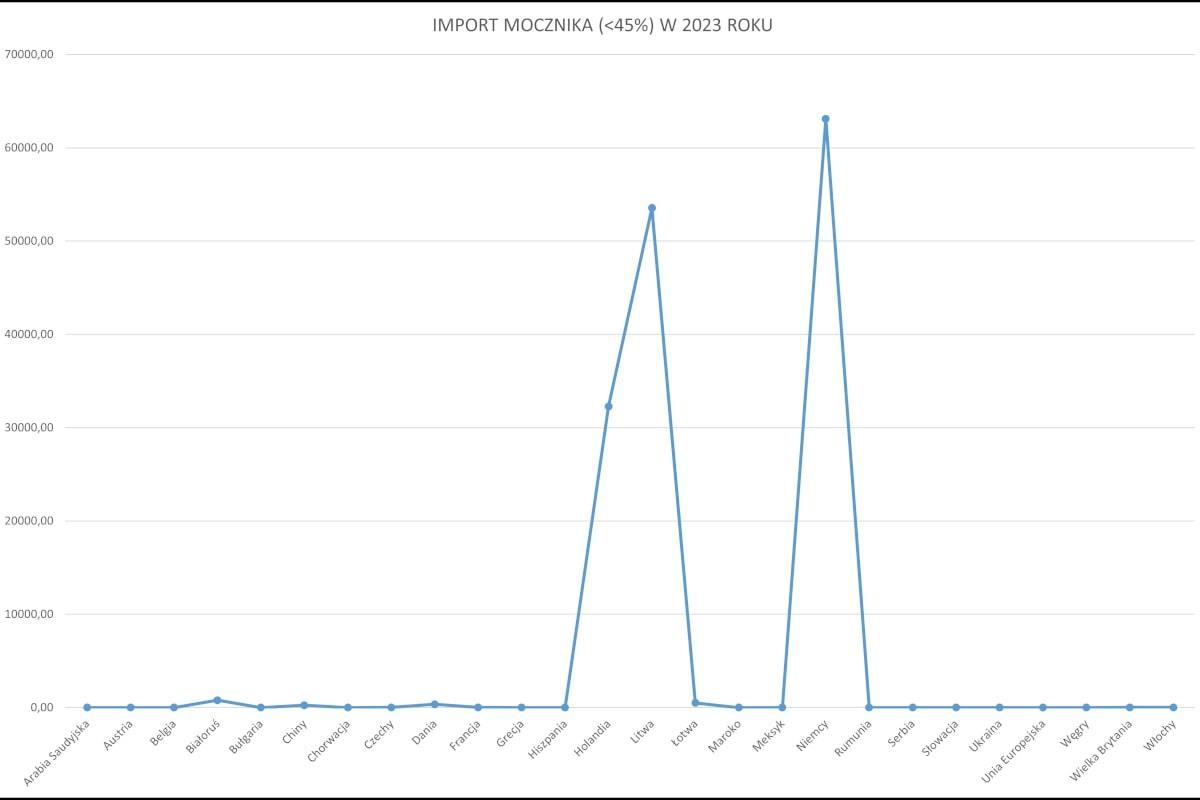The height and width of the screenshot is (800, 1200).
Task: Select the Litwa data point marker
Action: click(x=652, y=208)
